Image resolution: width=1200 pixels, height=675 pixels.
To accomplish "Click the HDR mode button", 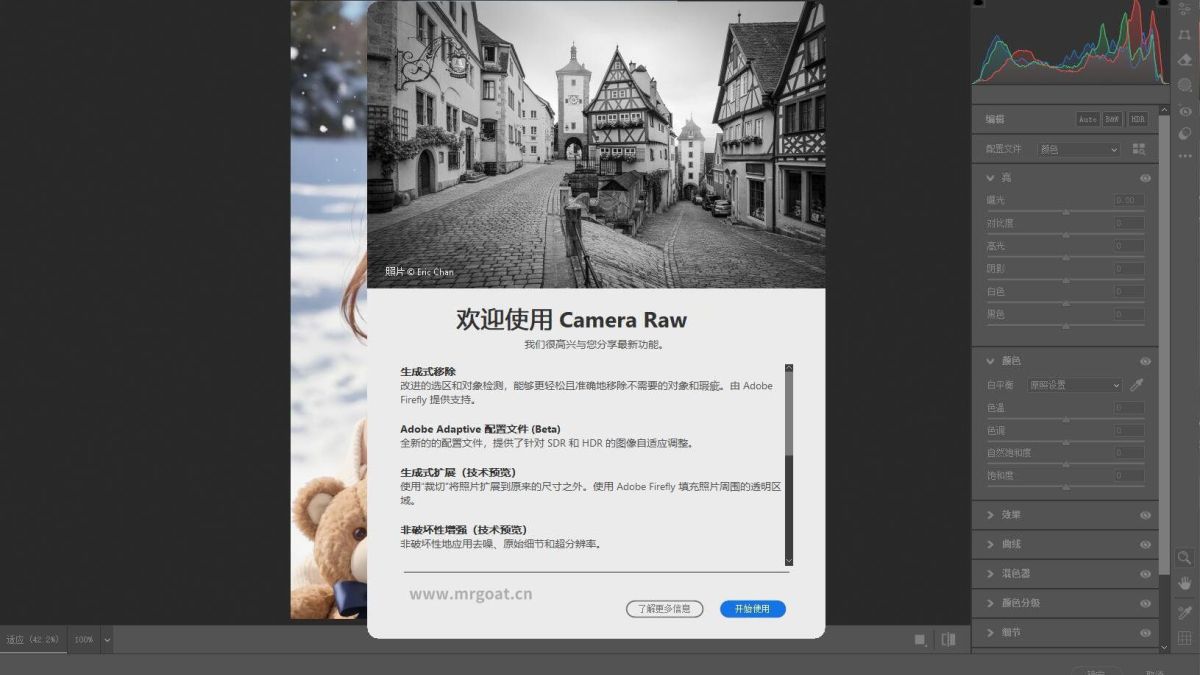I will pos(1137,119).
